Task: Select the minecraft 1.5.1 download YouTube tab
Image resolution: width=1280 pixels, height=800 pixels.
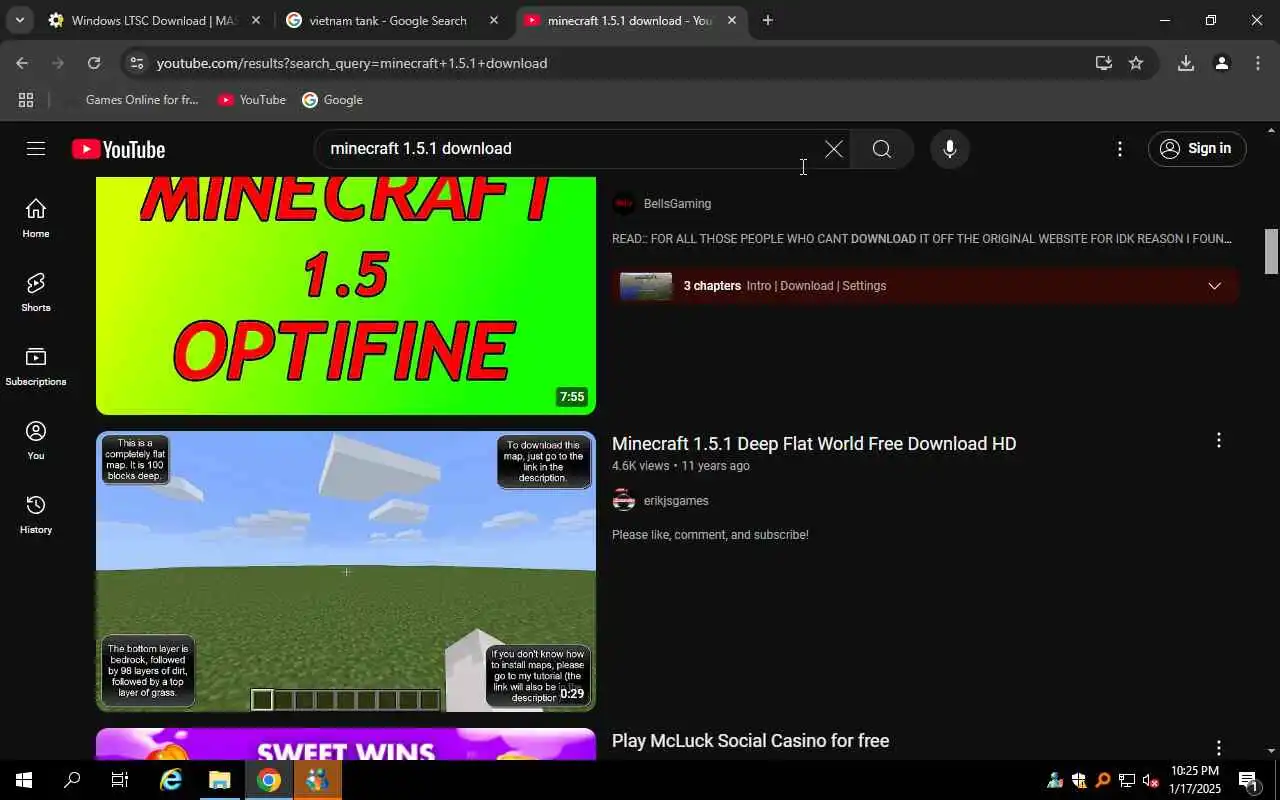Action: (x=629, y=20)
